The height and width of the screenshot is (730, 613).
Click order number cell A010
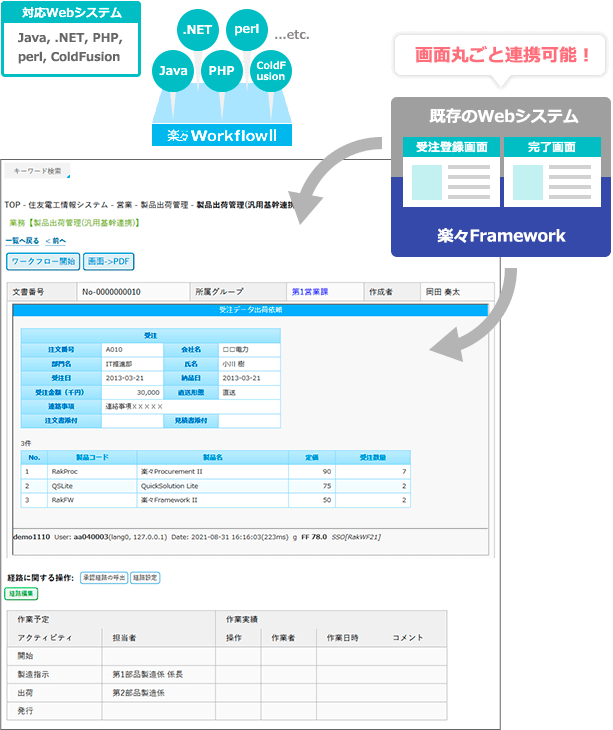(x=132, y=350)
